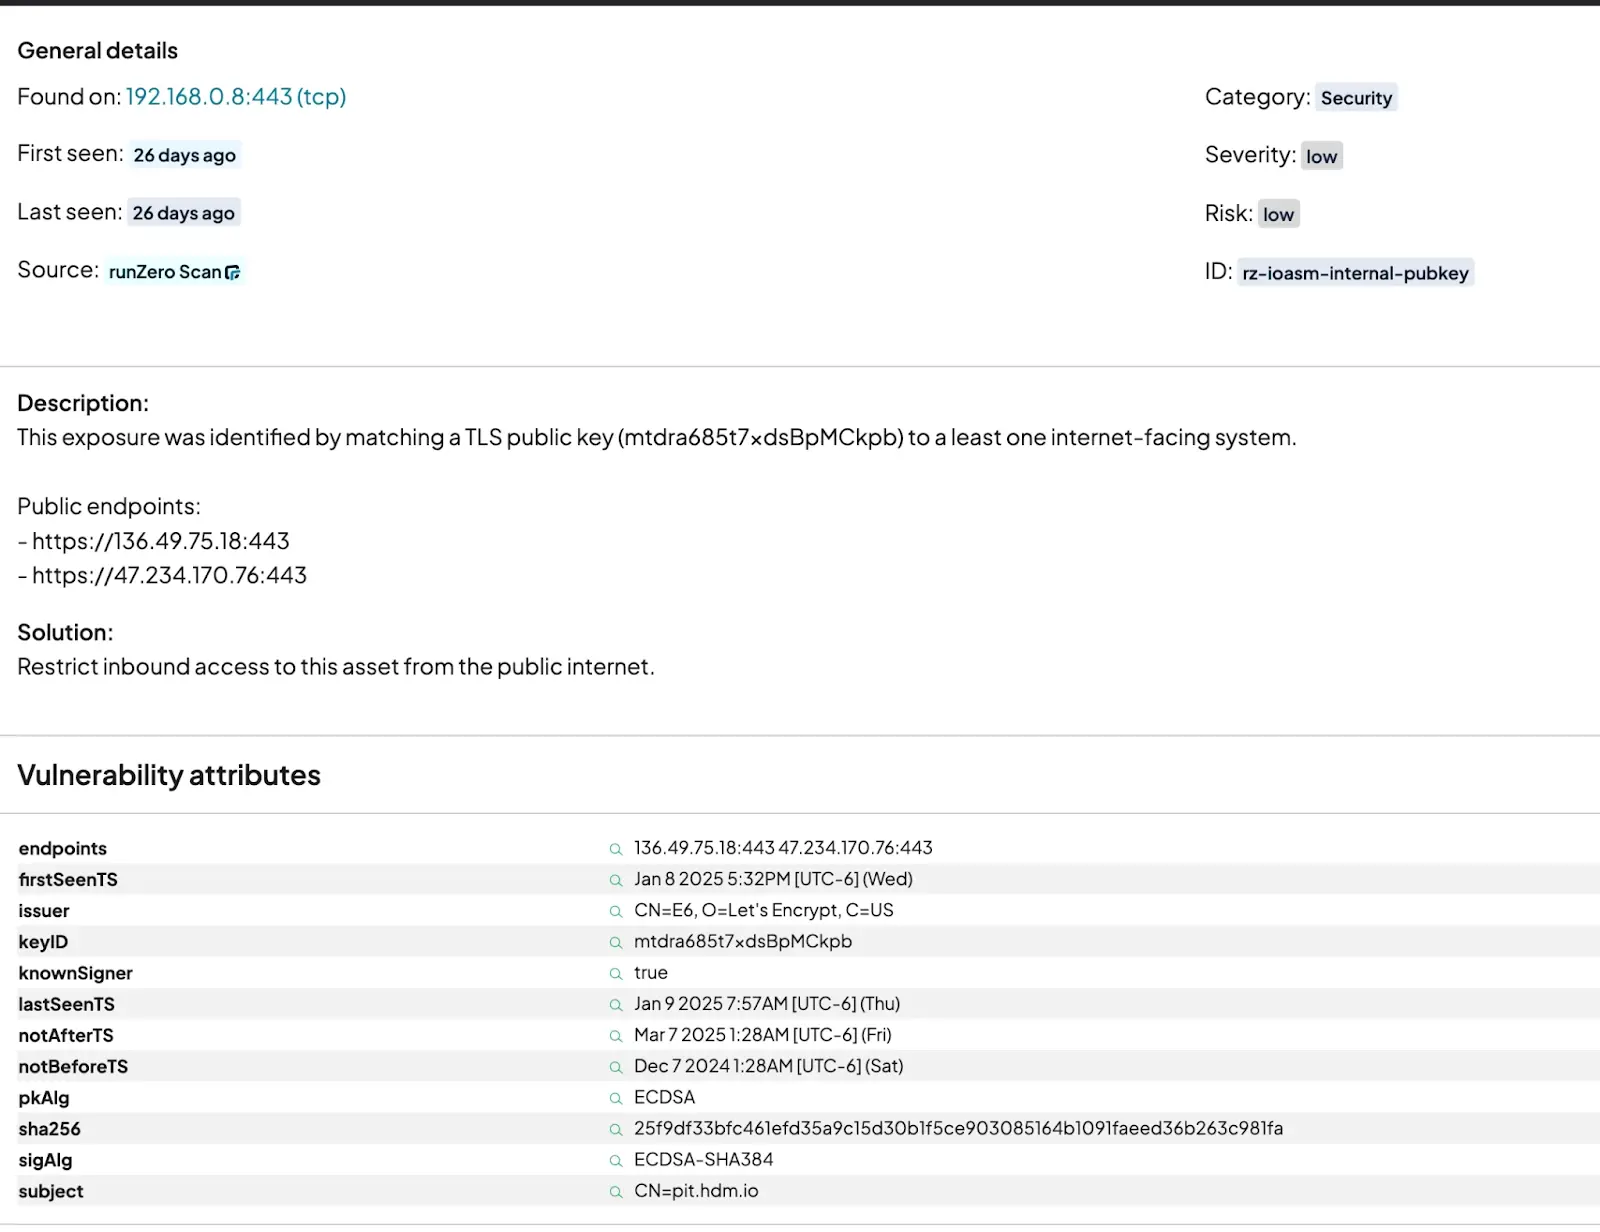Click the search icon for lastSeenTS
The image size is (1600, 1232).
(x=616, y=1005)
